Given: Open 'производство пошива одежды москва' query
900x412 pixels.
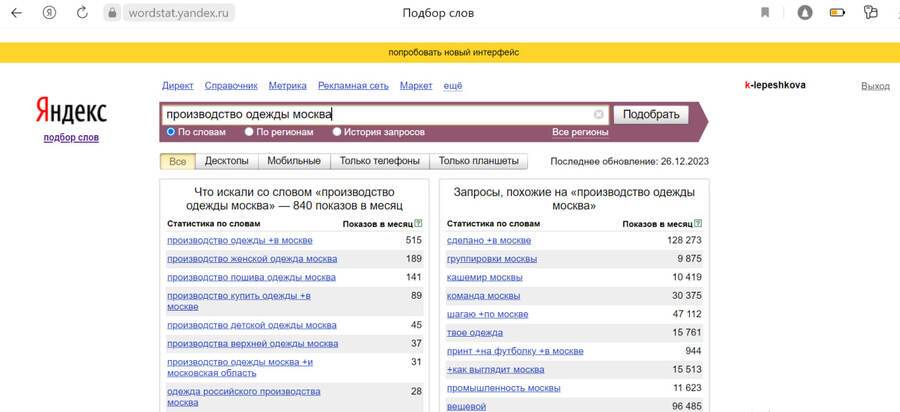Looking at the screenshot, I should [251, 277].
